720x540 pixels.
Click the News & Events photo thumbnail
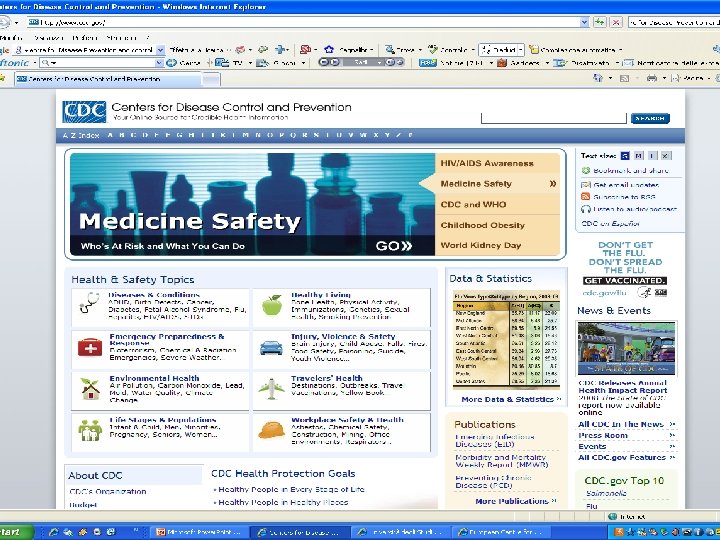click(x=626, y=349)
